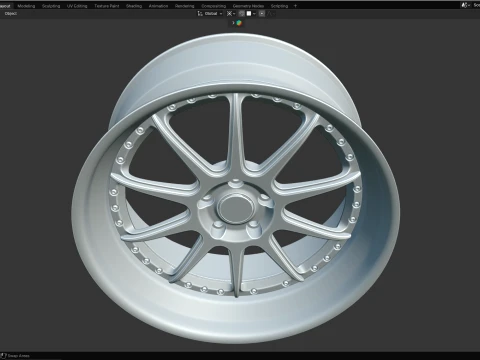Click the colorful sphere icon below the header
480x360 pixels.
239,23
